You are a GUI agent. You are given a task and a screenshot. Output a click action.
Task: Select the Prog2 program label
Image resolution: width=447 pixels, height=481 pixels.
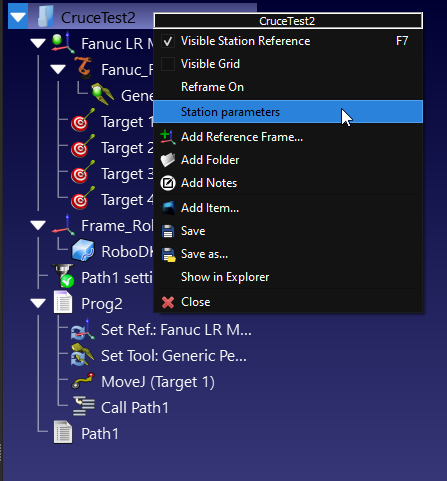click(x=102, y=304)
